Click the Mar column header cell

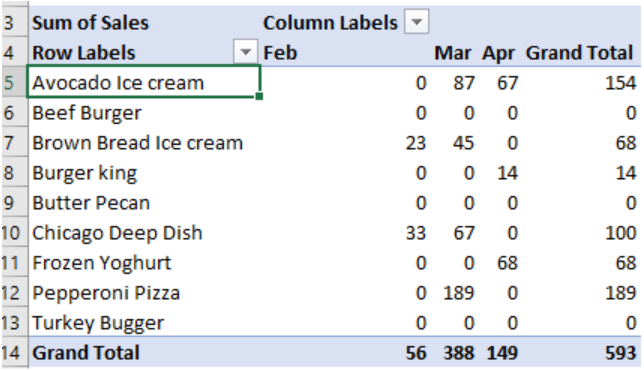[x=453, y=53]
